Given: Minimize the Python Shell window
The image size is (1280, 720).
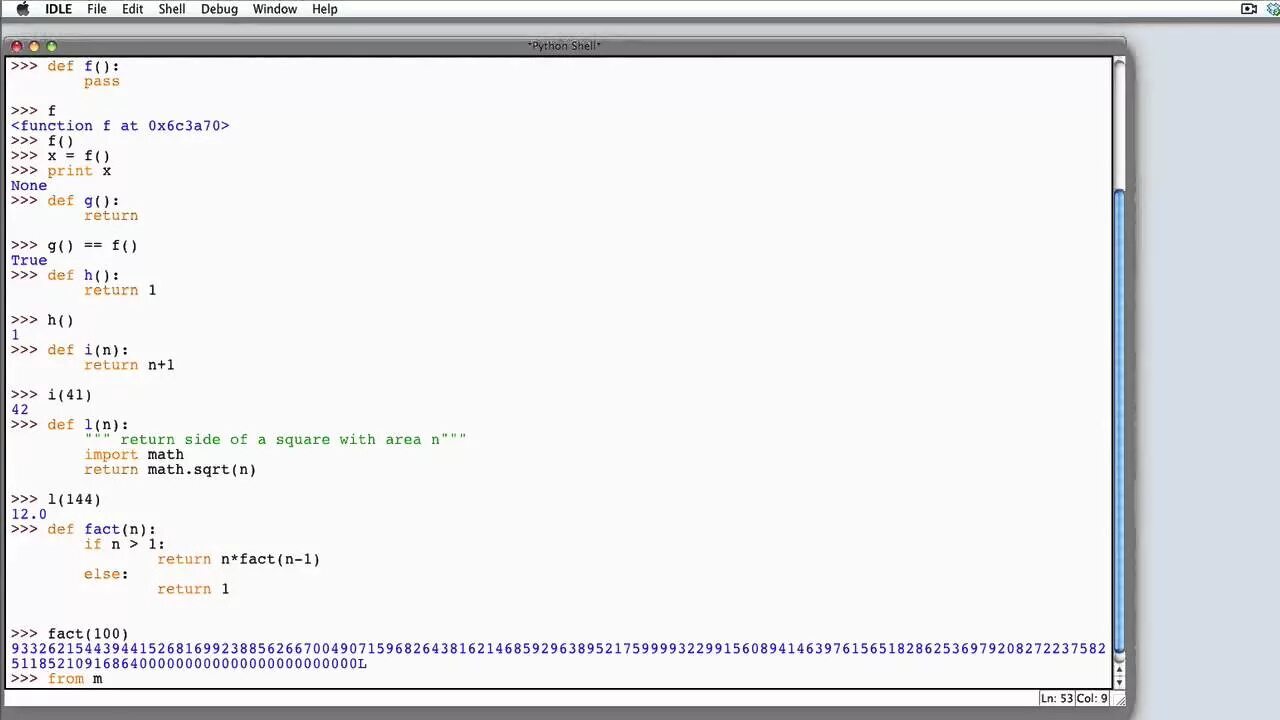Looking at the screenshot, I should click(34, 46).
